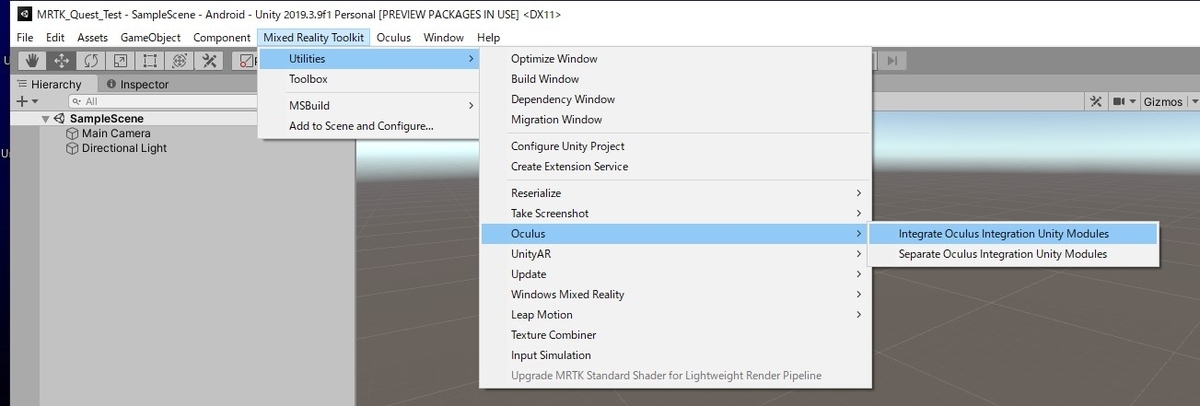Expand the Leap Motion submenu

(676, 314)
